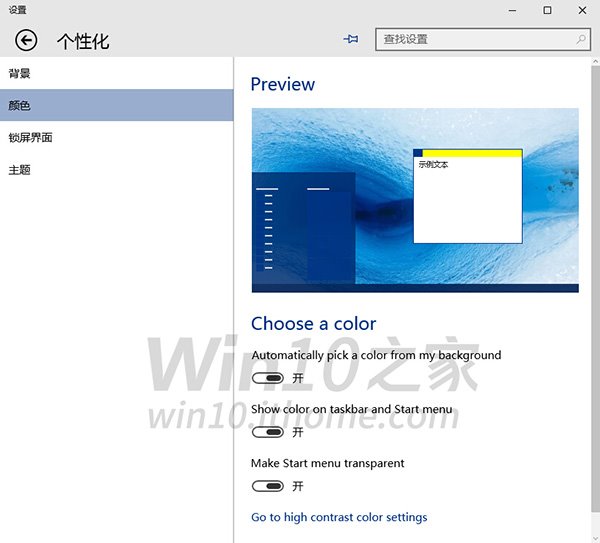Click the 个性化 page title
Screen dimensions: 600x543
(x=83, y=41)
